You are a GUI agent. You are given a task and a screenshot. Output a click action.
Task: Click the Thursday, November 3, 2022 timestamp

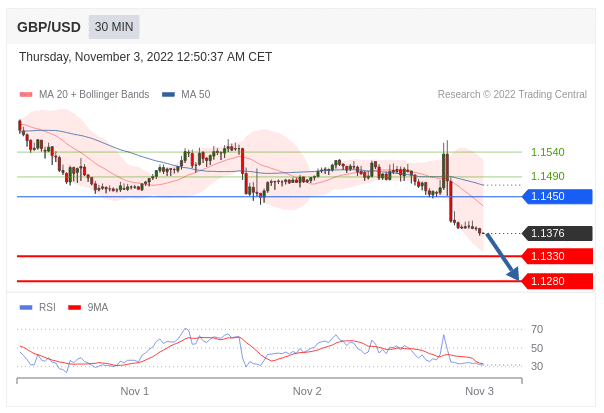146,57
